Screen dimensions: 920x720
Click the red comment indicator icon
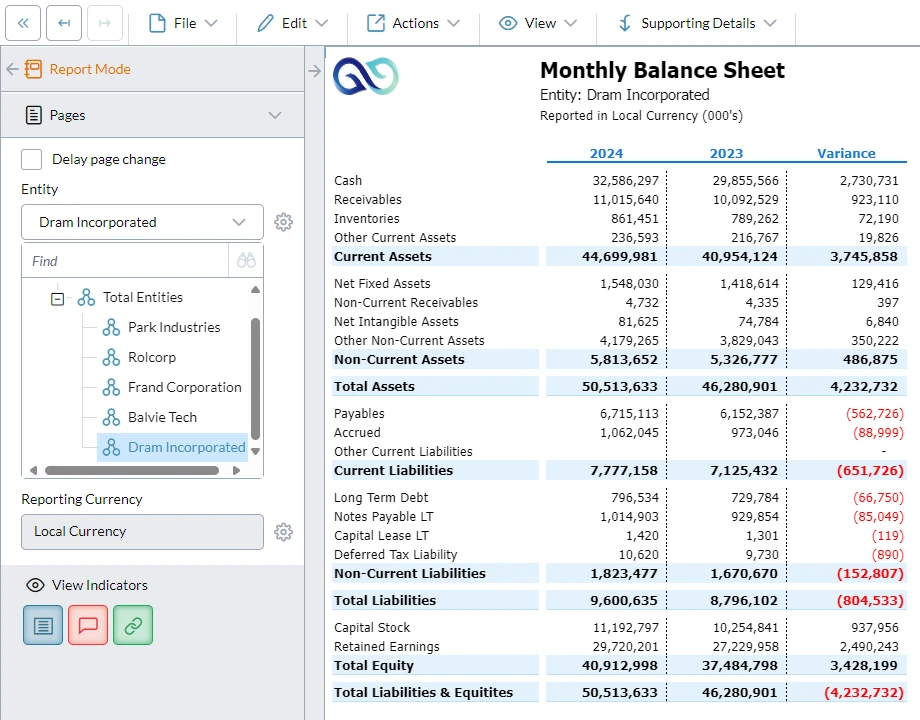click(x=87, y=625)
